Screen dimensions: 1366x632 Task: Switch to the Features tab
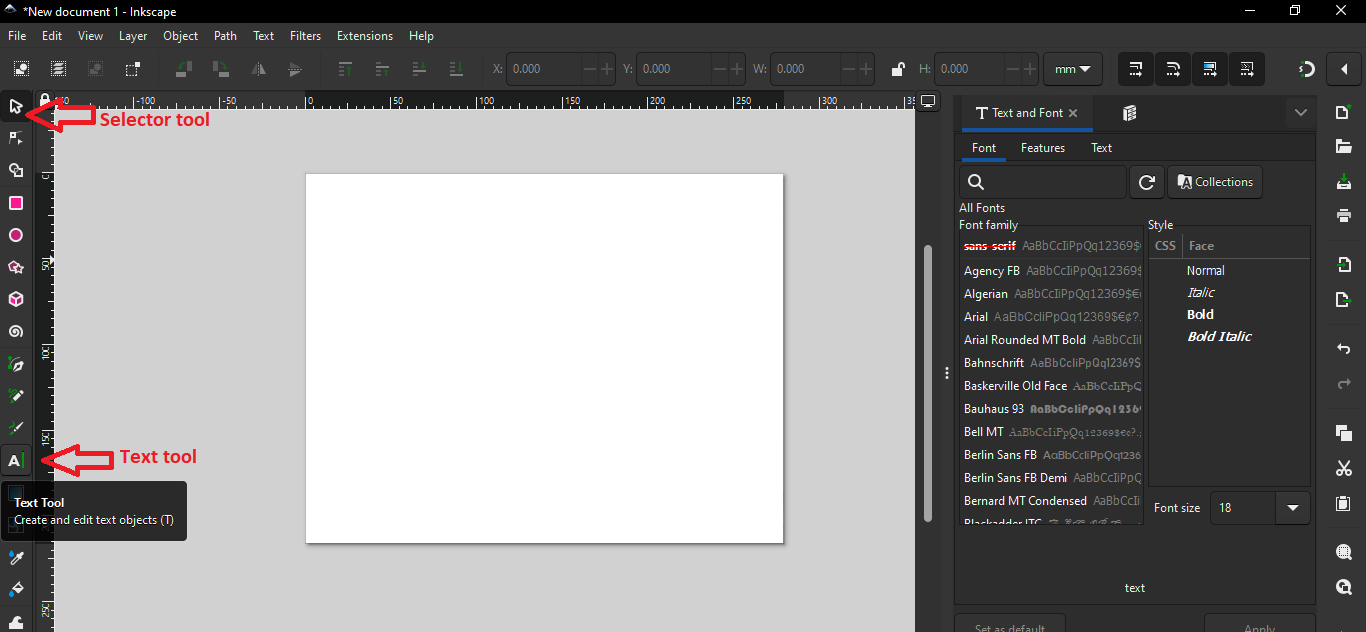tap(1042, 147)
